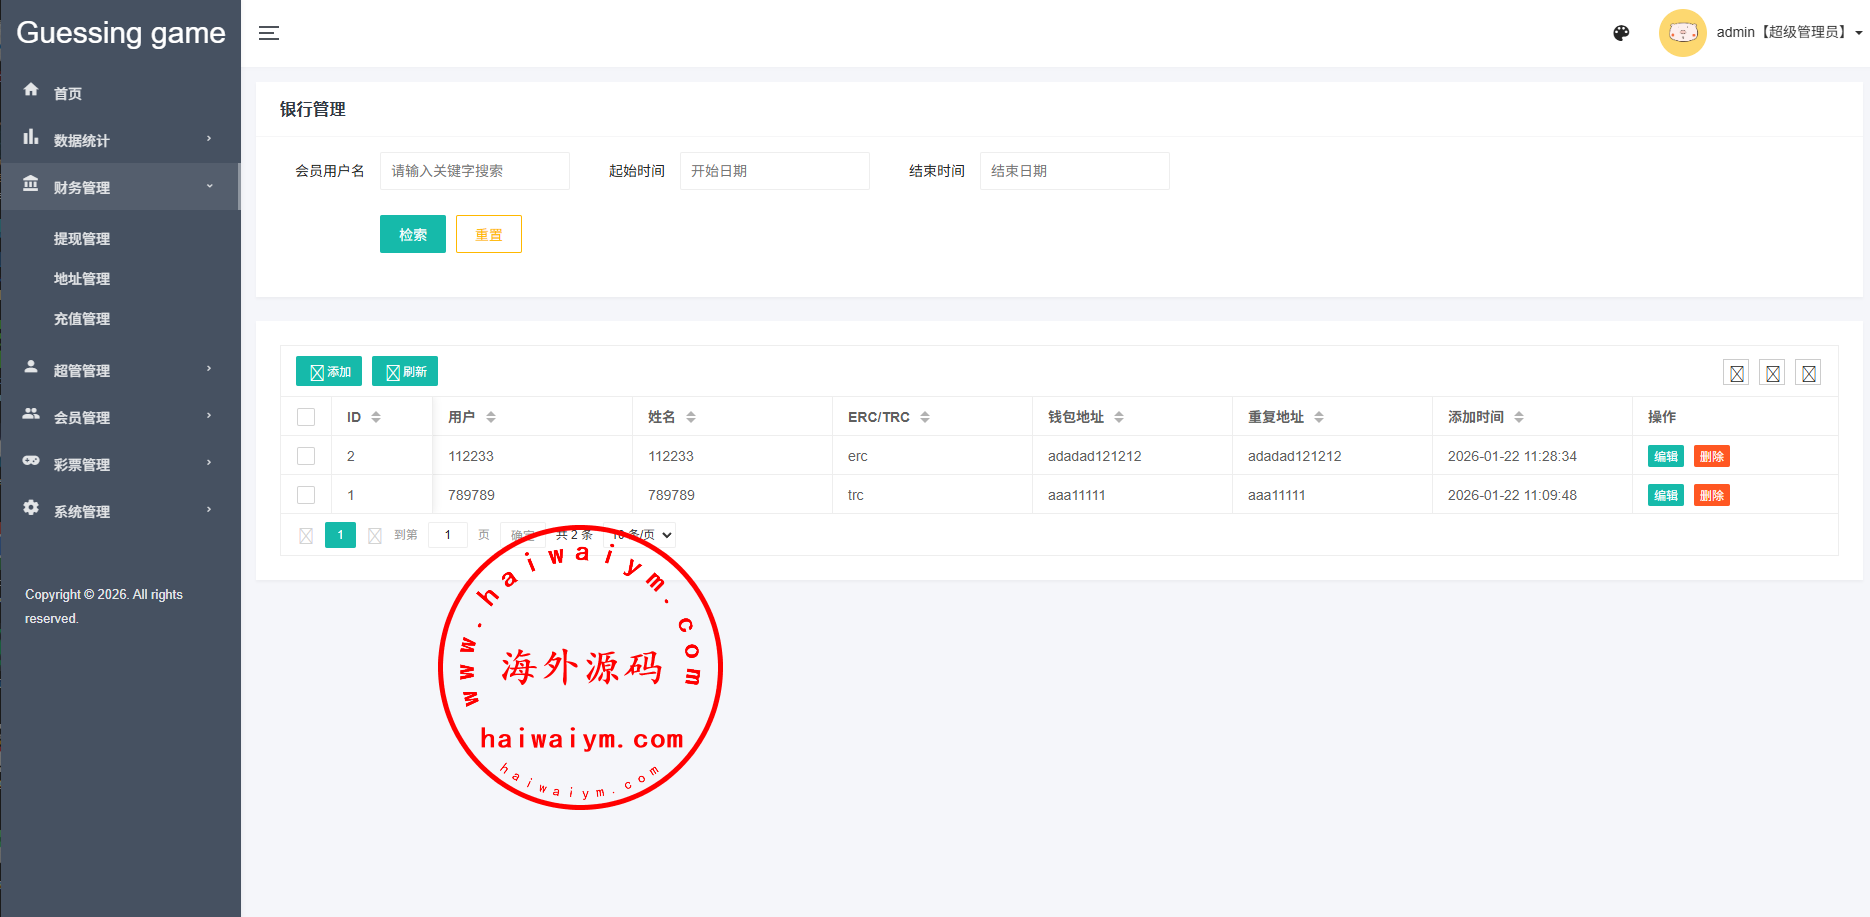1870x917 pixels.
Task: Expand the 数据统计 sidebar menu
Action: point(120,140)
